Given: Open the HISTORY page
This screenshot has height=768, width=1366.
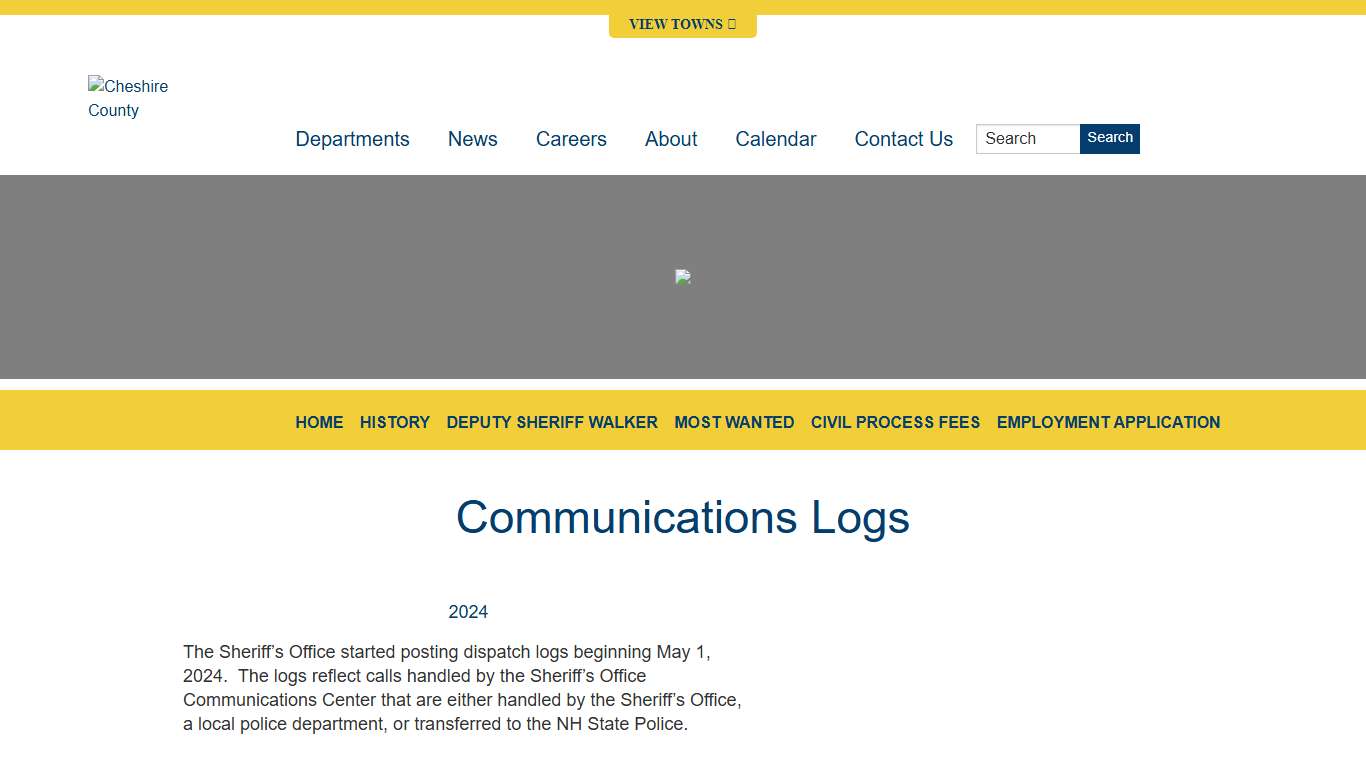Looking at the screenshot, I should (x=394, y=422).
